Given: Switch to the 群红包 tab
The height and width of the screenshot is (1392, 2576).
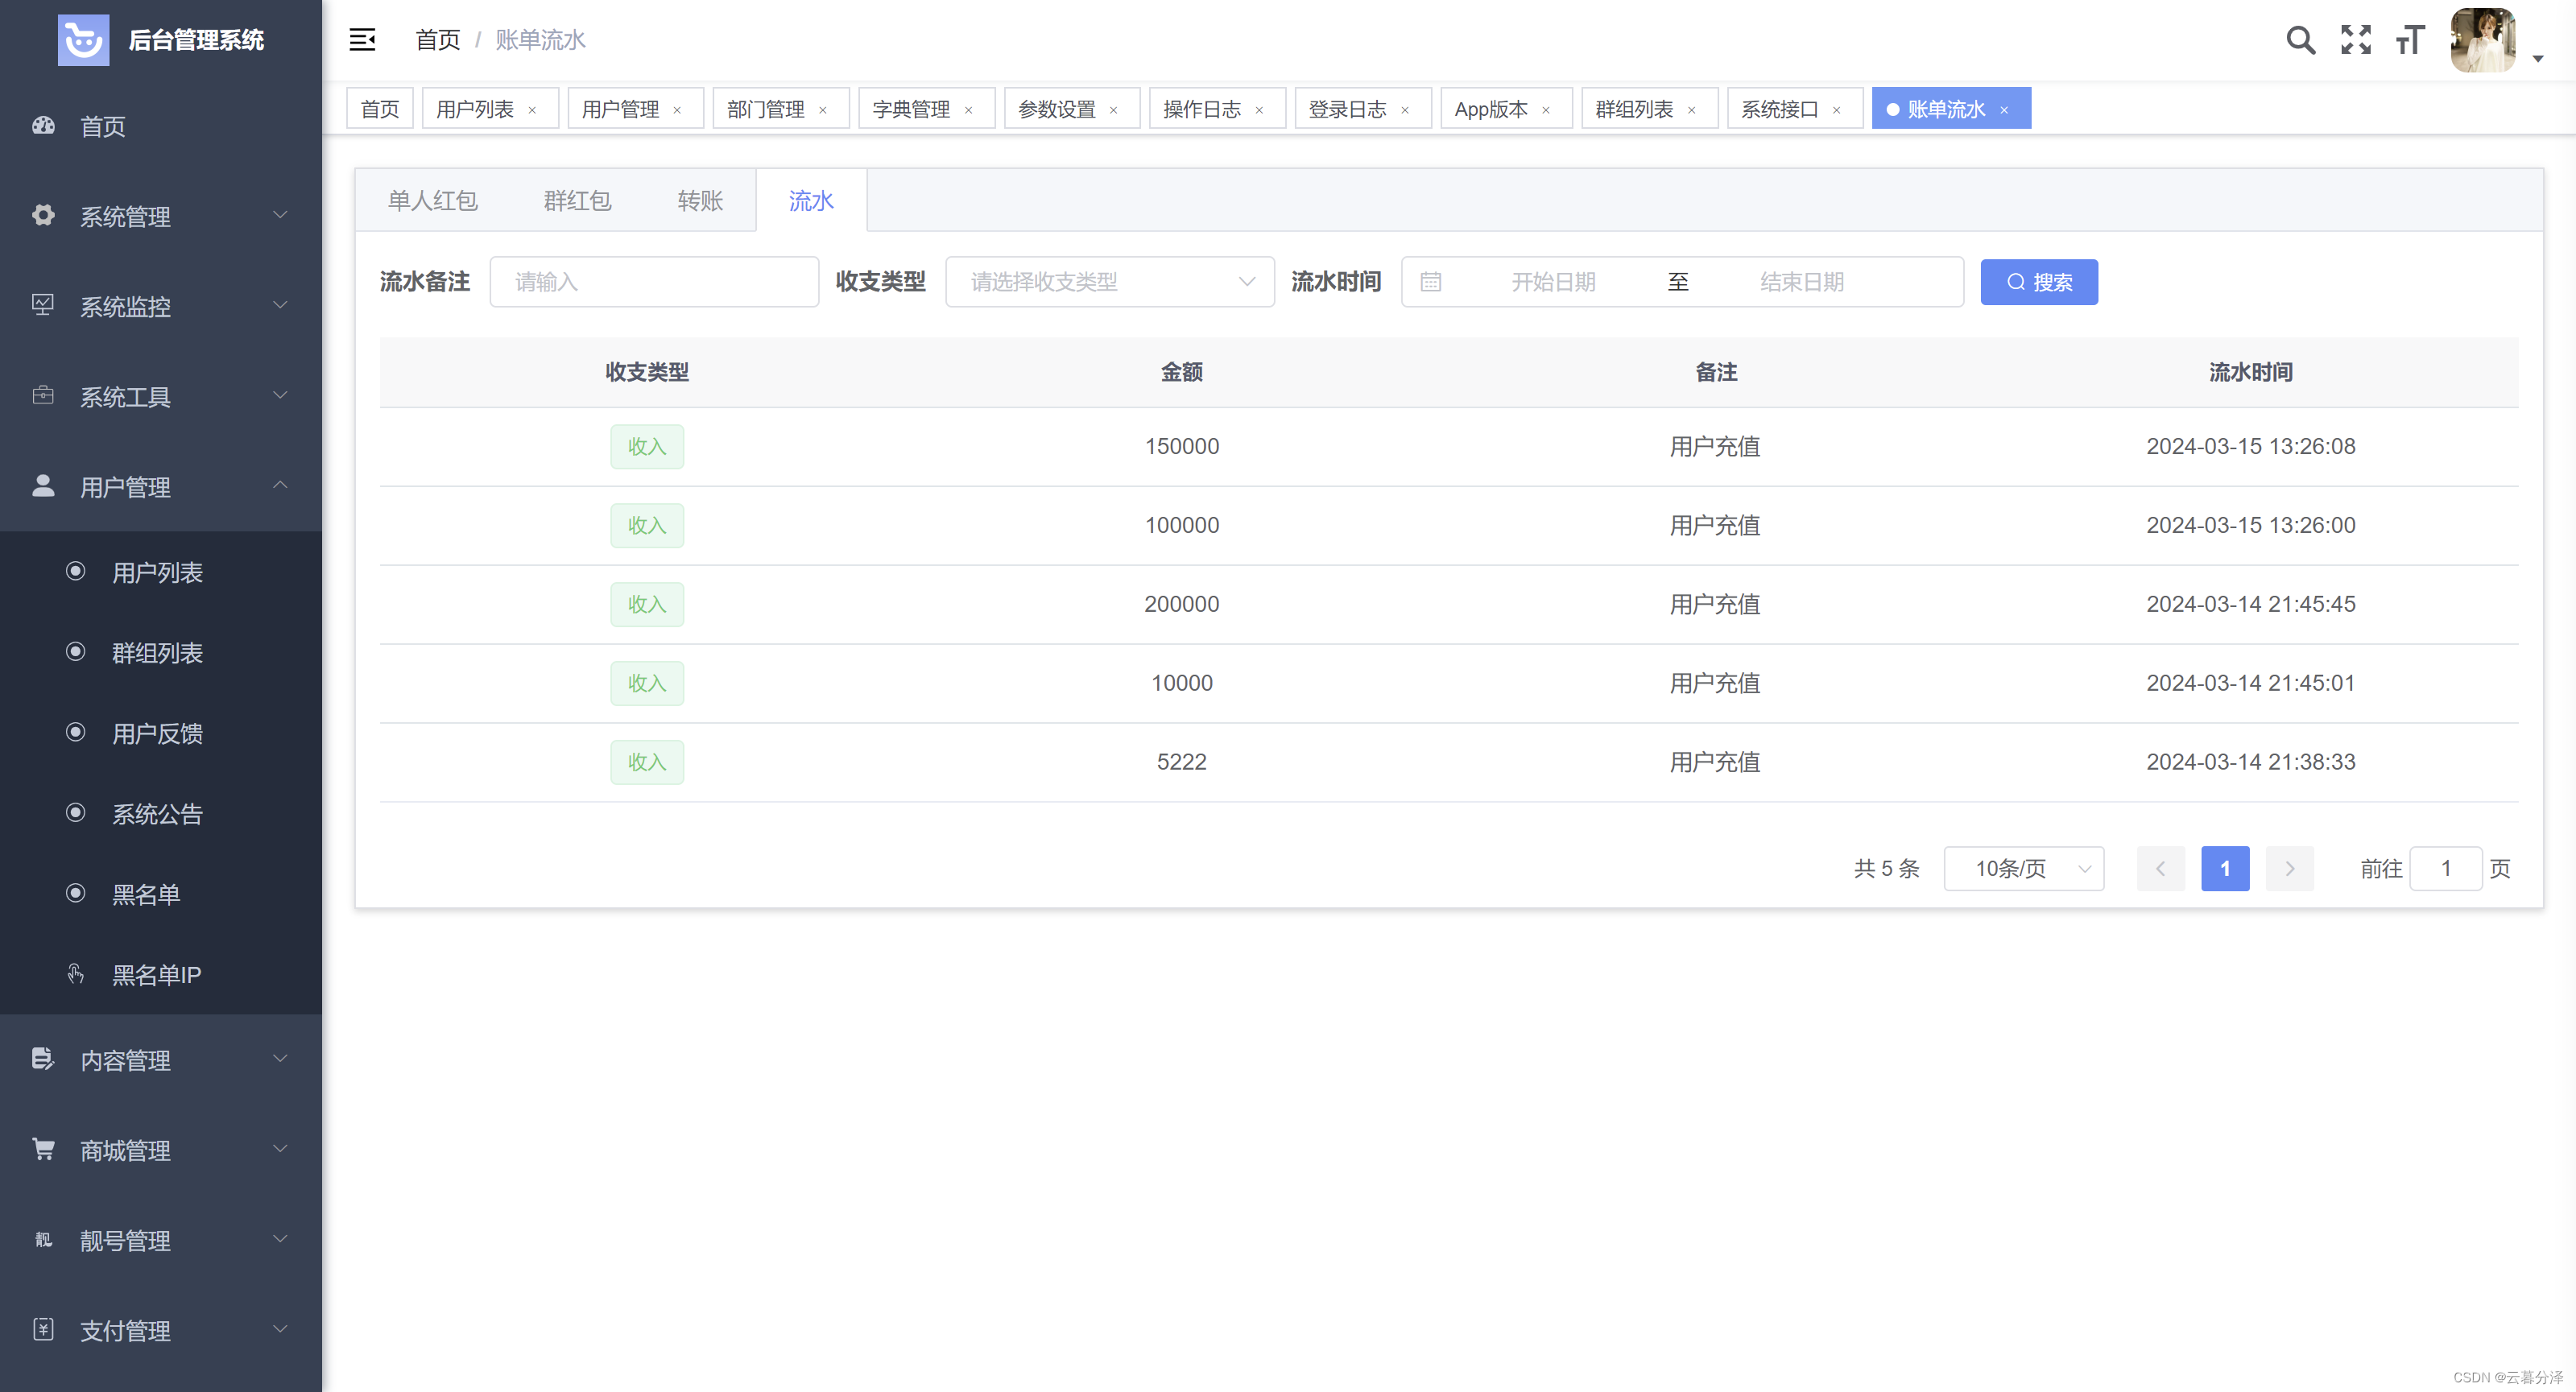Looking at the screenshot, I should click(577, 201).
